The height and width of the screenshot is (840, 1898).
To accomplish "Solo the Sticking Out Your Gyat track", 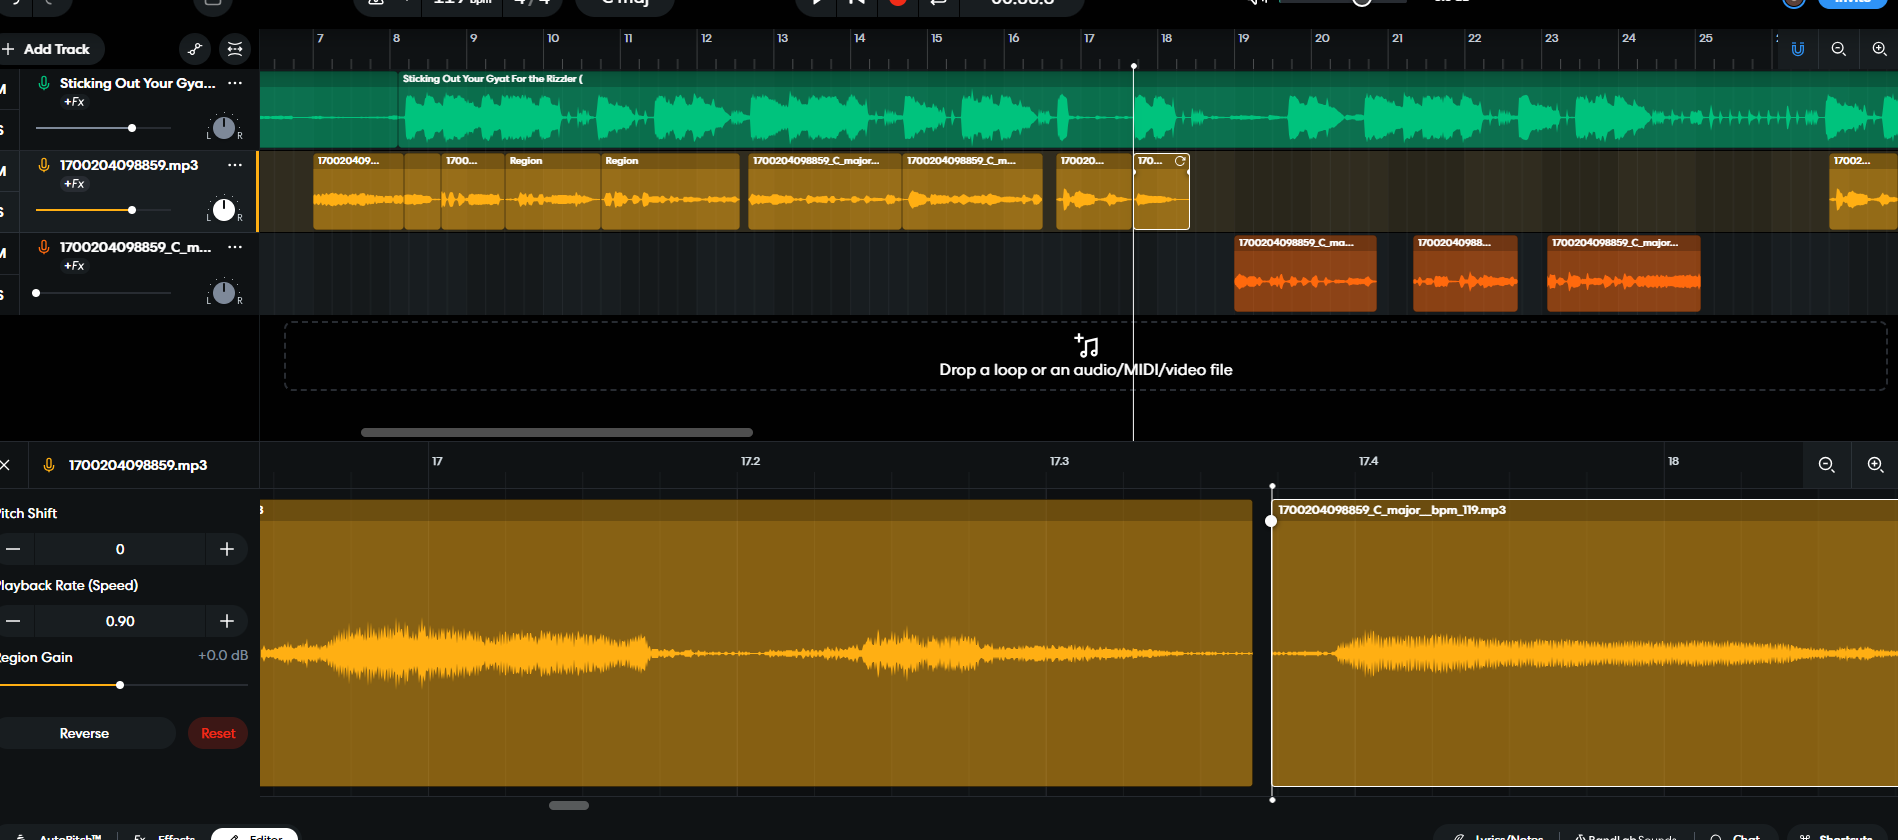I will point(3,130).
